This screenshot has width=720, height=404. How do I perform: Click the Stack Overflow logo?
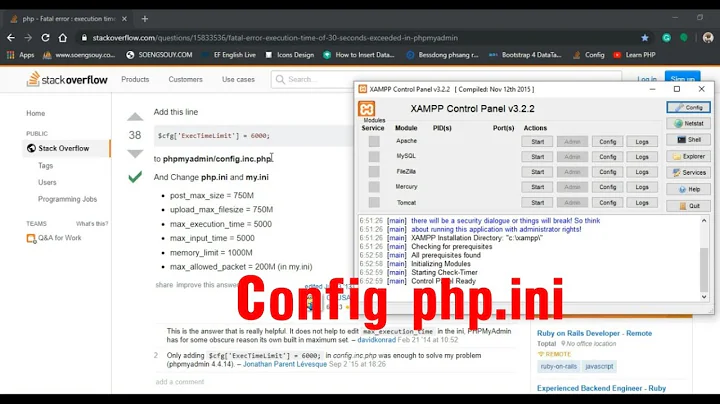pyautogui.click(x=67, y=79)
